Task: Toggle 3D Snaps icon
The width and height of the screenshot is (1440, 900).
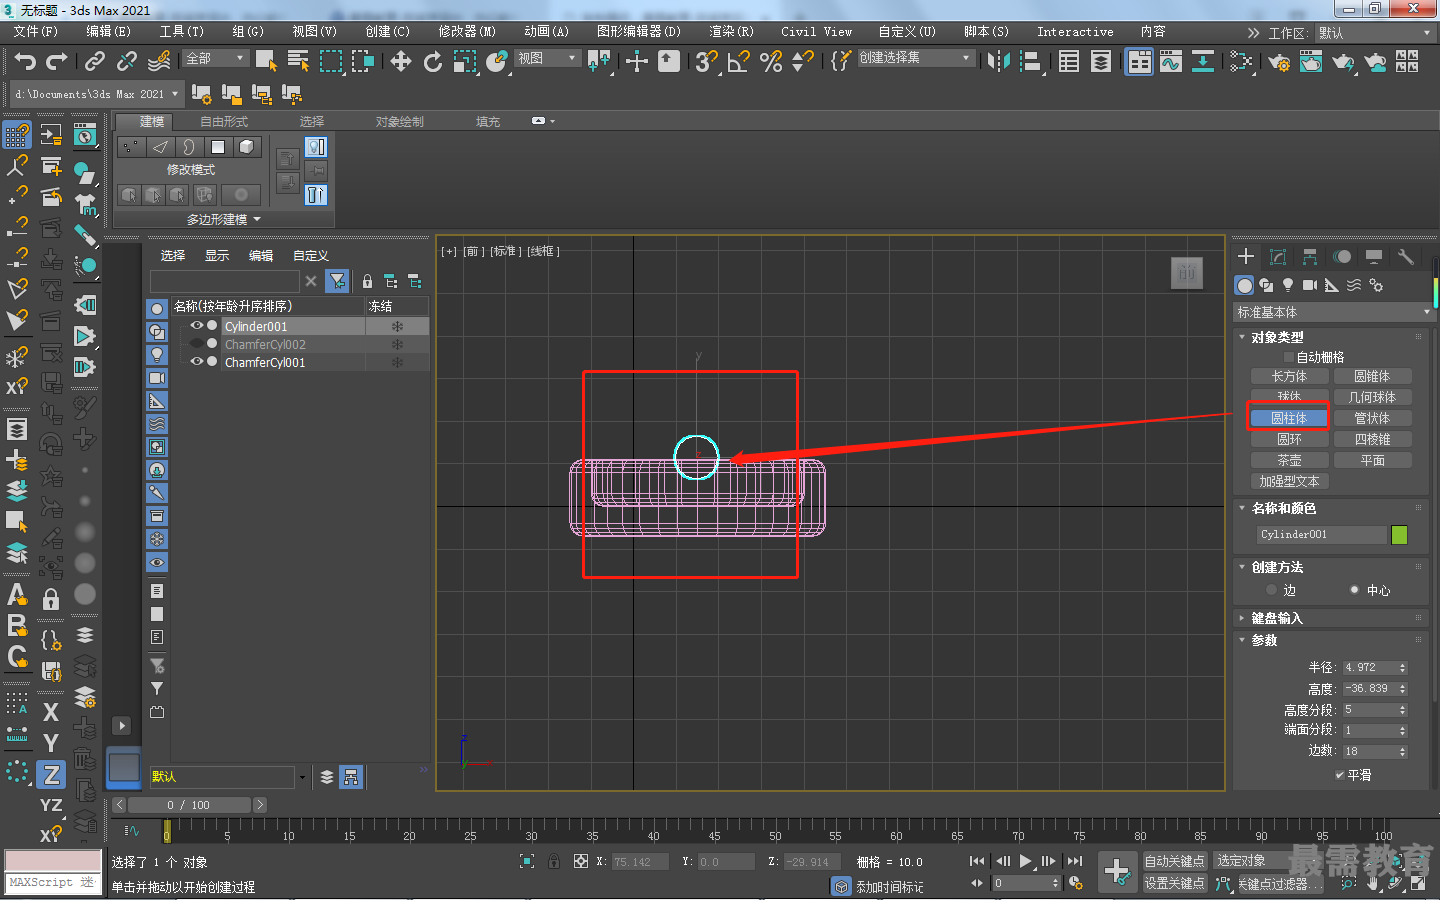Action: (x=706, y=62)
